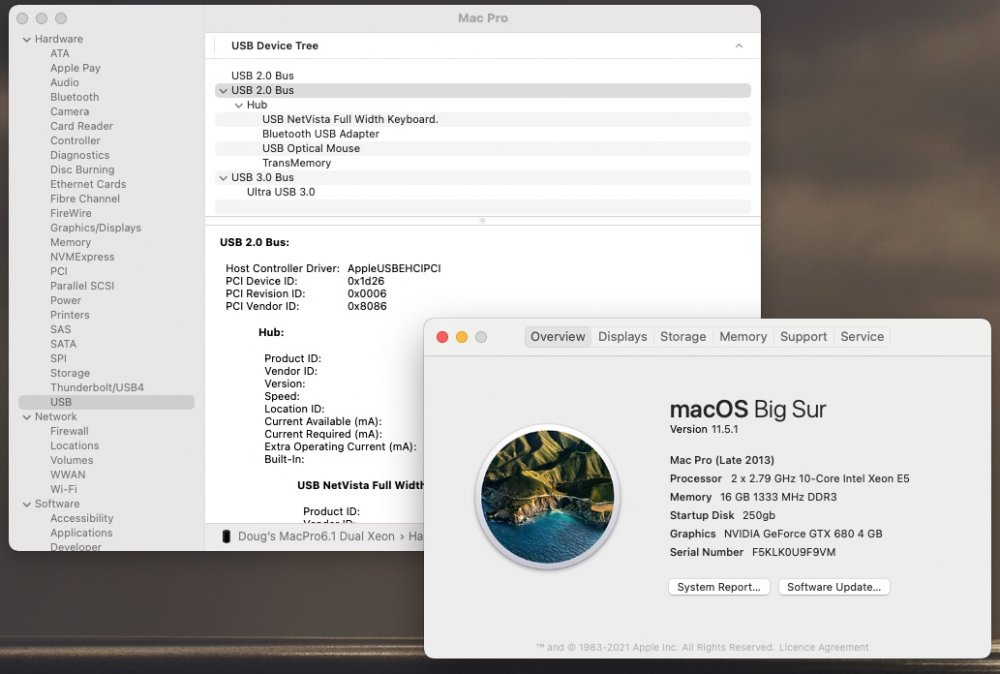1000x674 pixels.
Task: Select Applications under Software
Action: point(81,533)
